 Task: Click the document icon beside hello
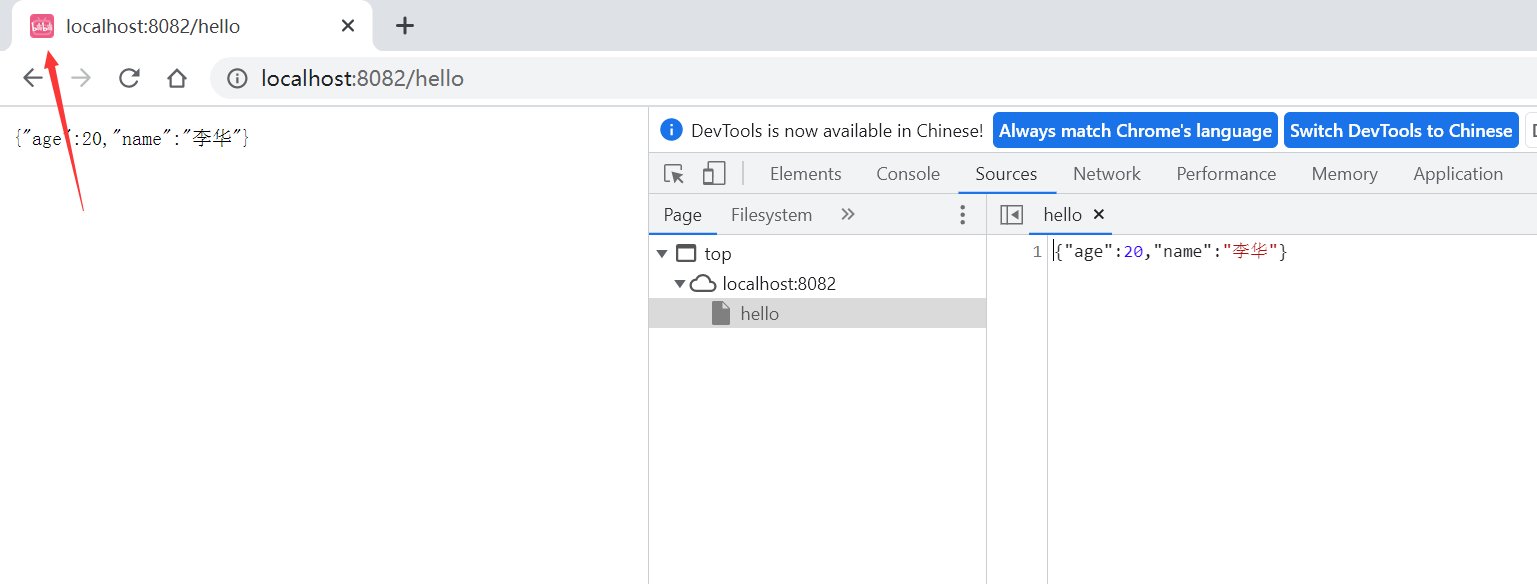721,313
